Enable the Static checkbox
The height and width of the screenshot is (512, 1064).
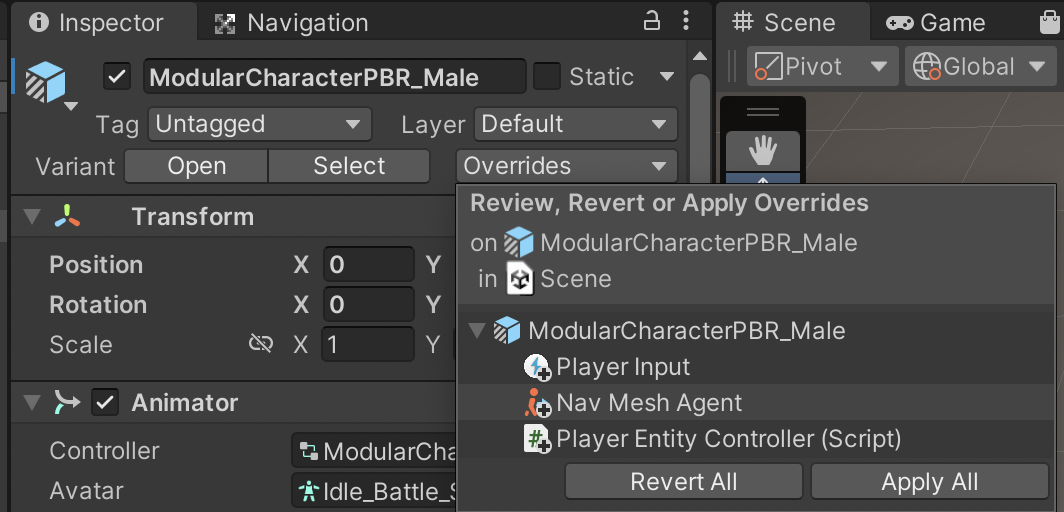pyautogui.click(x=547, y=76)
